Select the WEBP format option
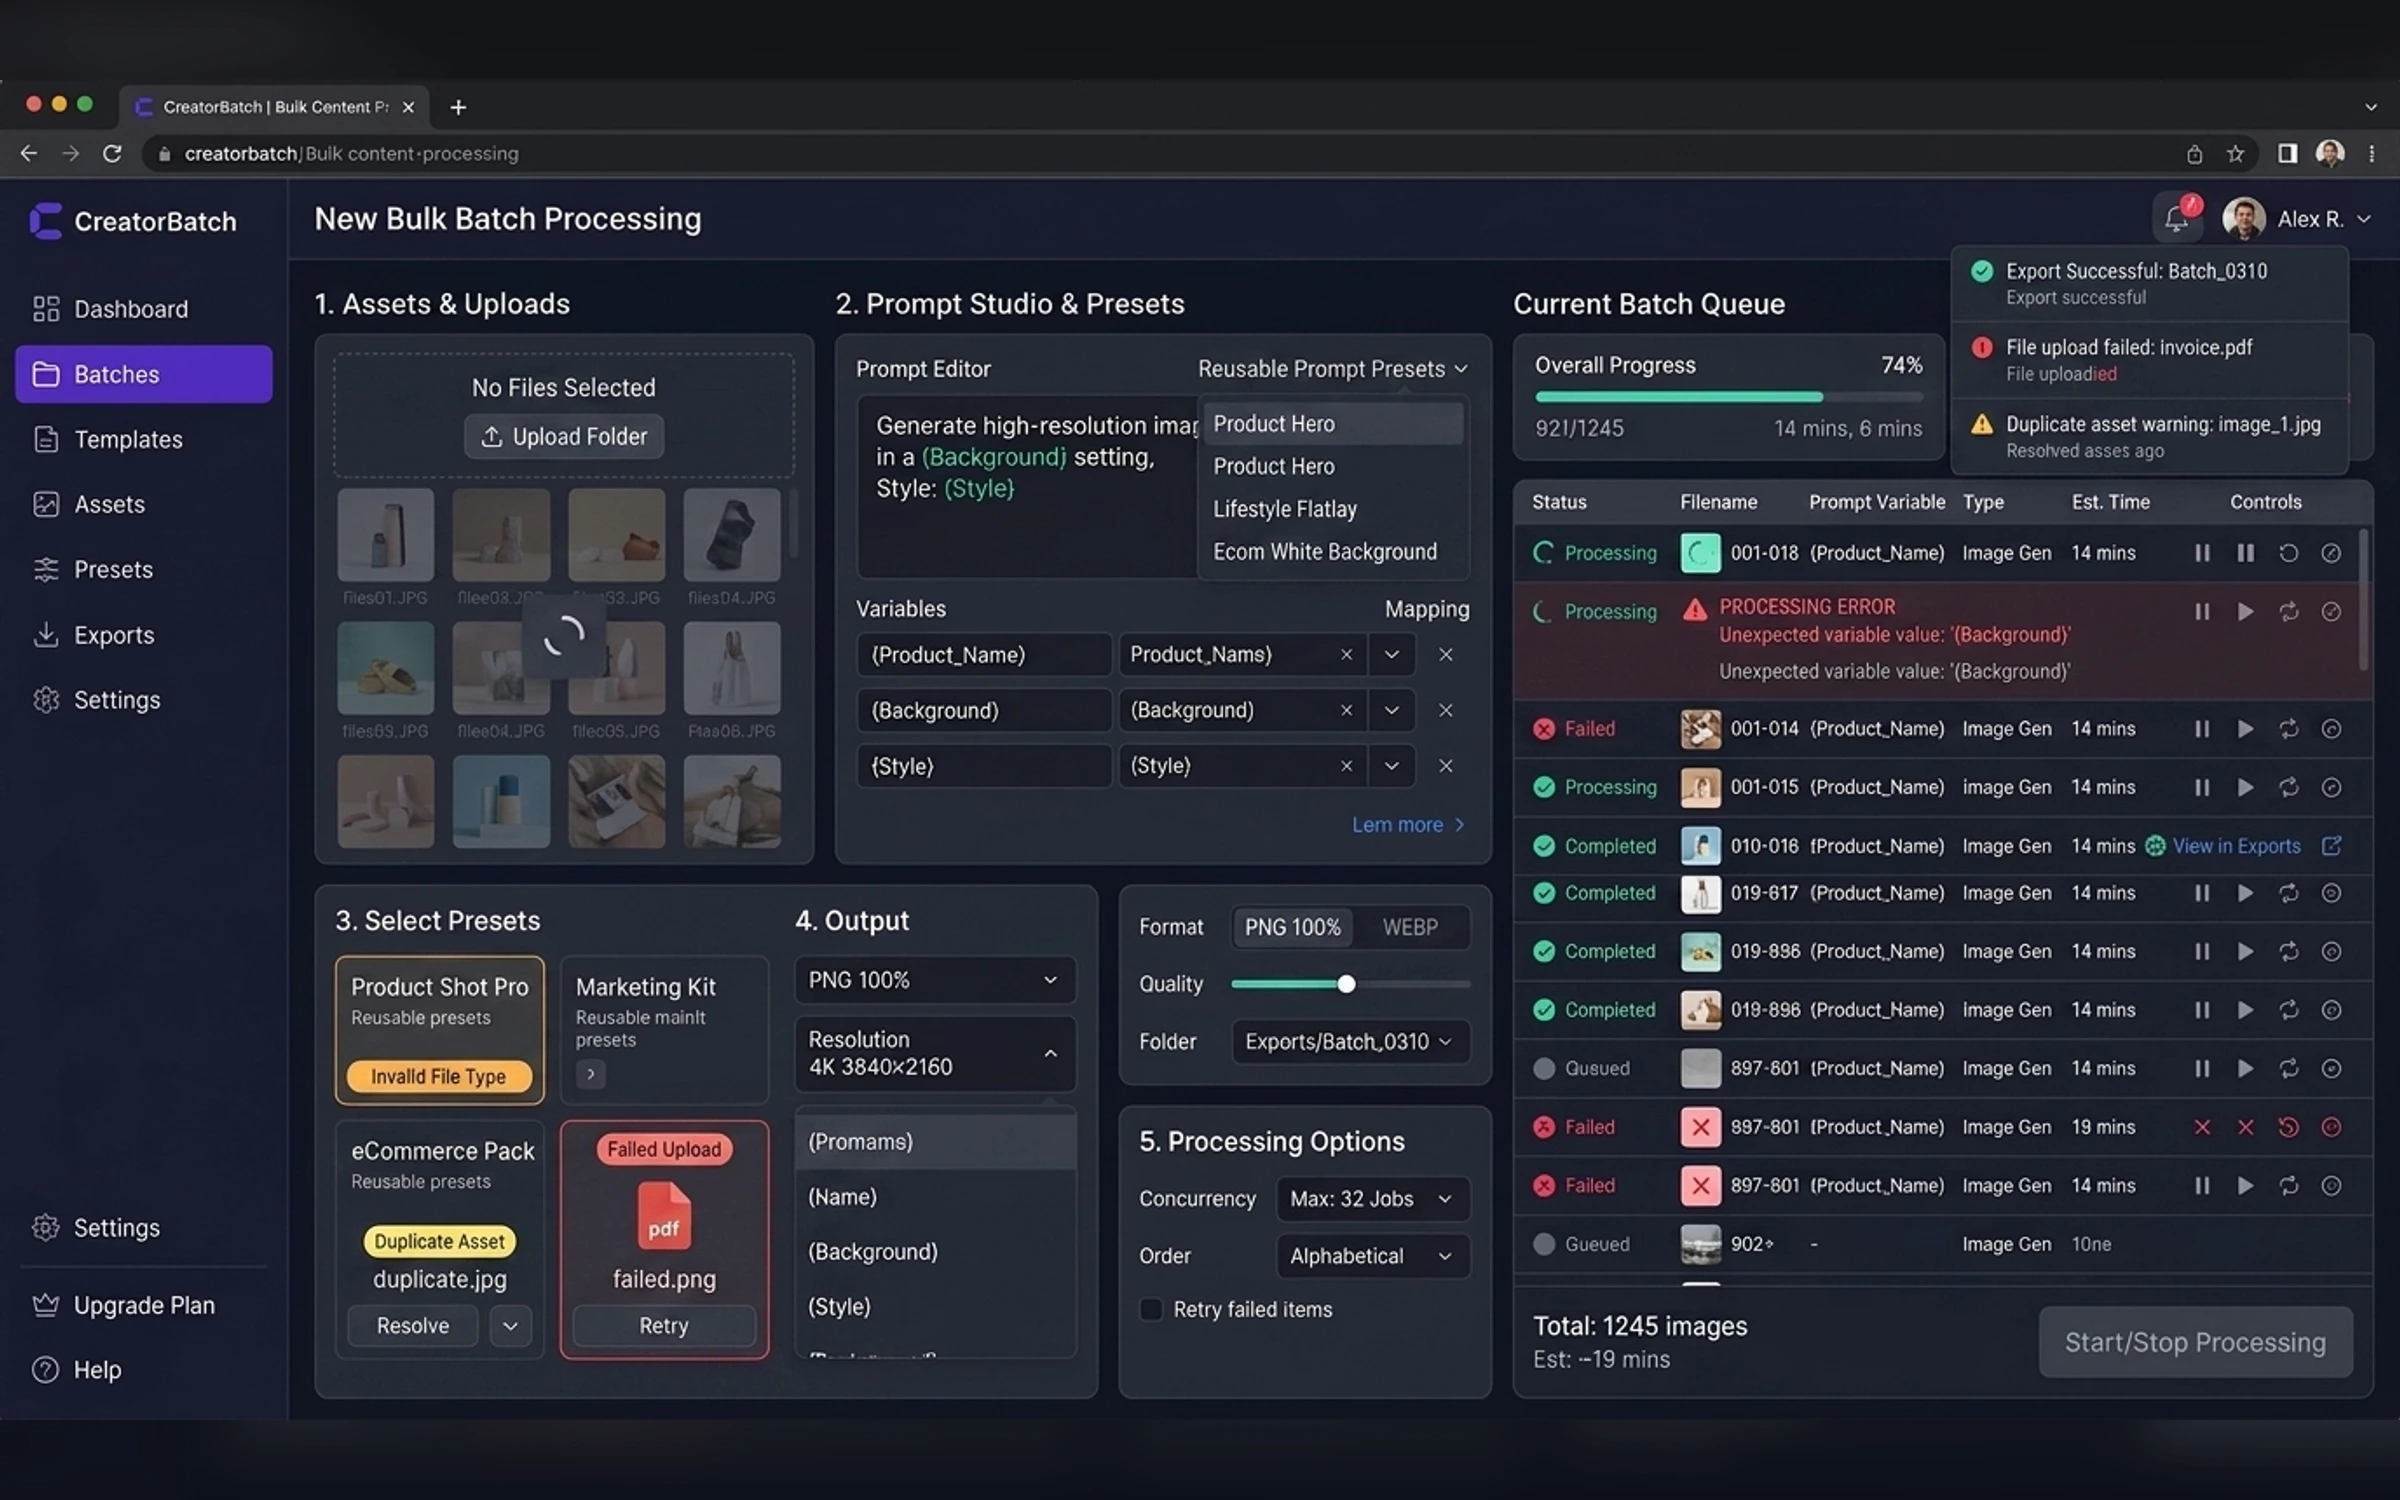Viewport: 2400px width, 1500px height. coord(1410,927)
